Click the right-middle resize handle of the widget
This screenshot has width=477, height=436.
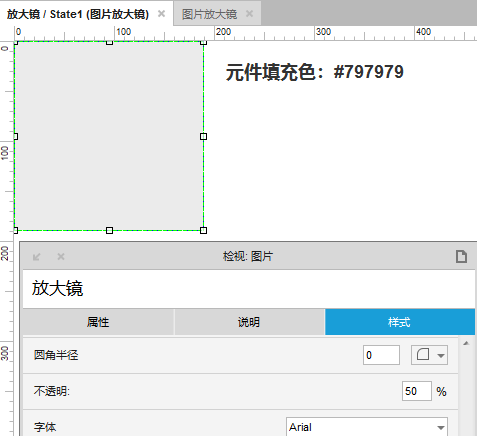click(x=203, y=136)
